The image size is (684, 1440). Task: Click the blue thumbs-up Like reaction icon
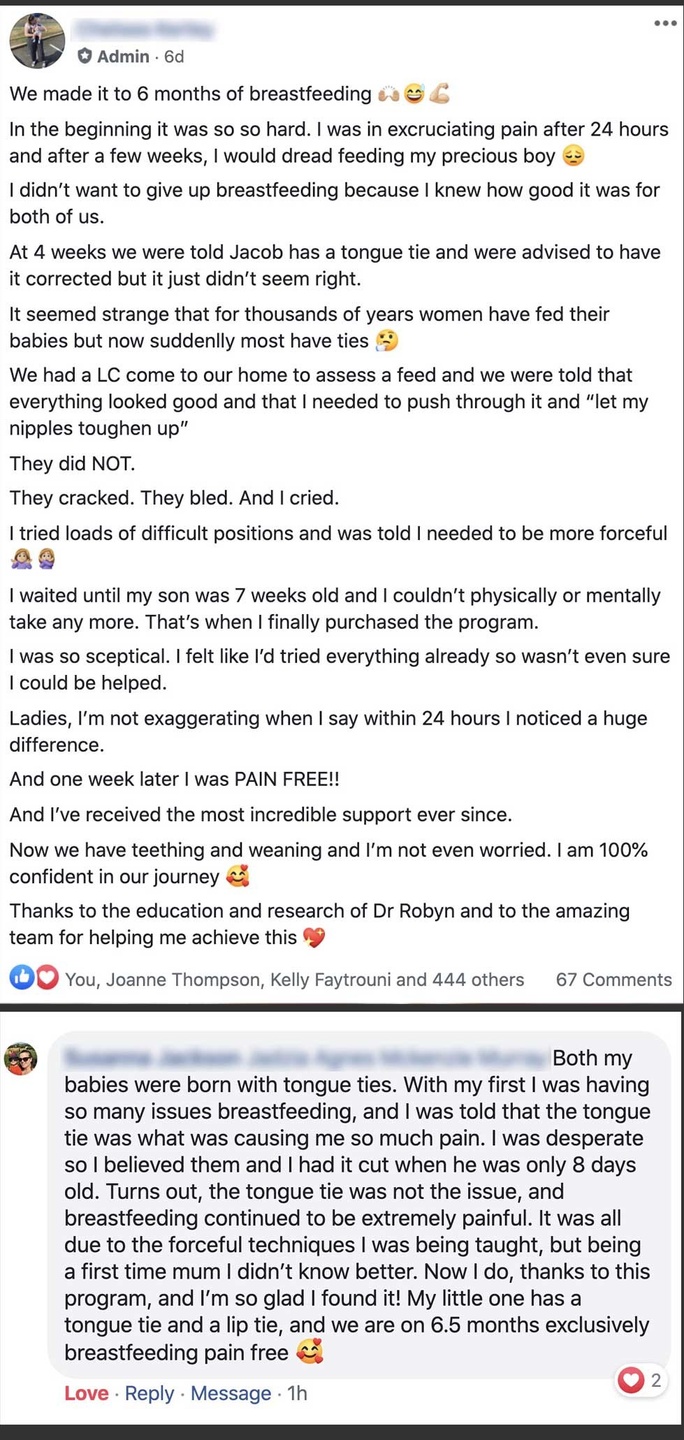21,978
